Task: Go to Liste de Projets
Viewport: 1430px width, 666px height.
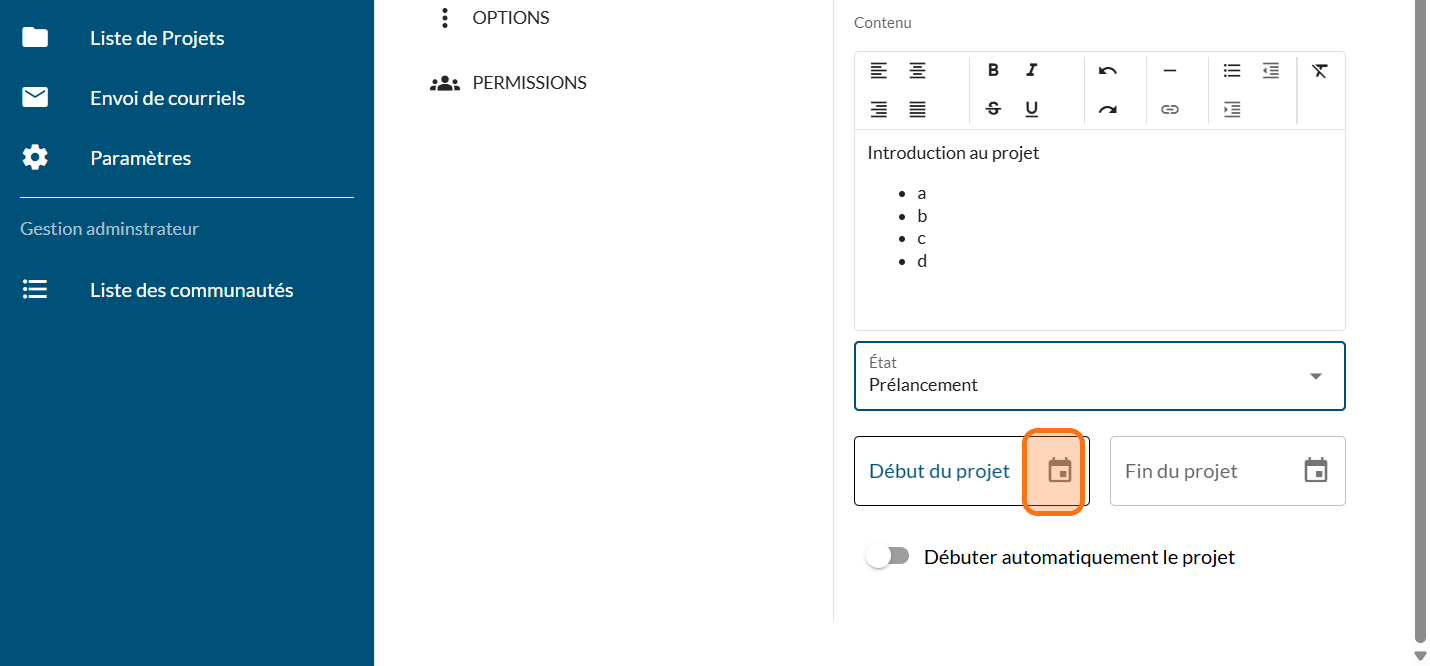Action: [x=157, y=38]
